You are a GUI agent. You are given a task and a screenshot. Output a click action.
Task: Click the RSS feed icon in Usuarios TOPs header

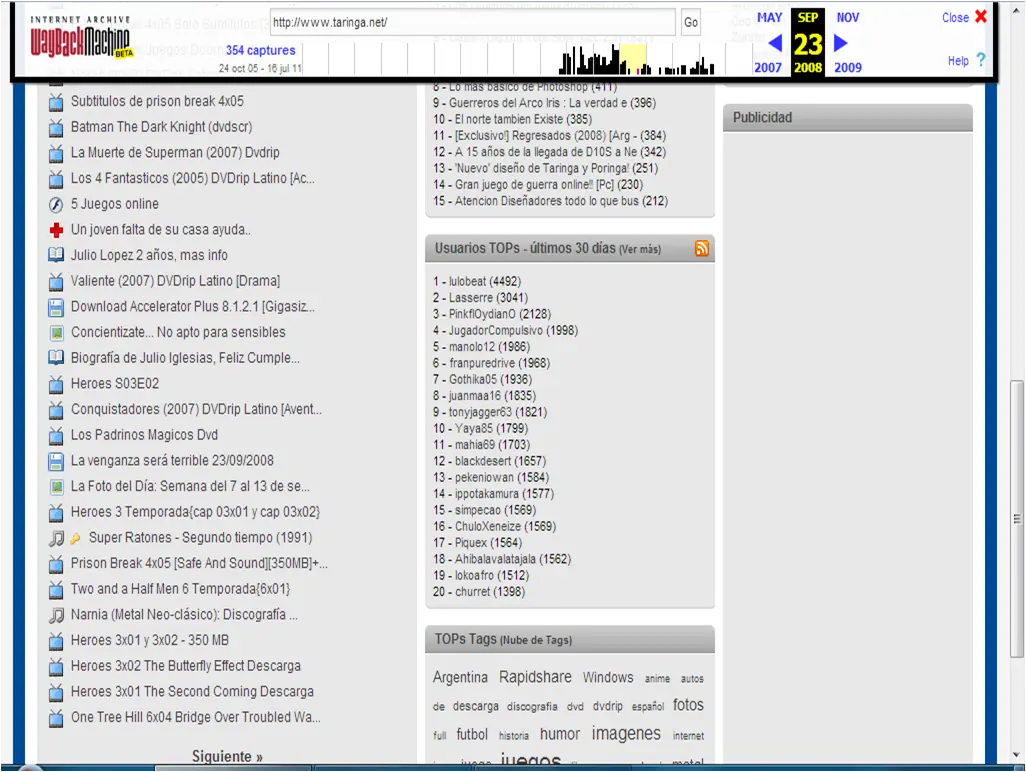(701, 249)
